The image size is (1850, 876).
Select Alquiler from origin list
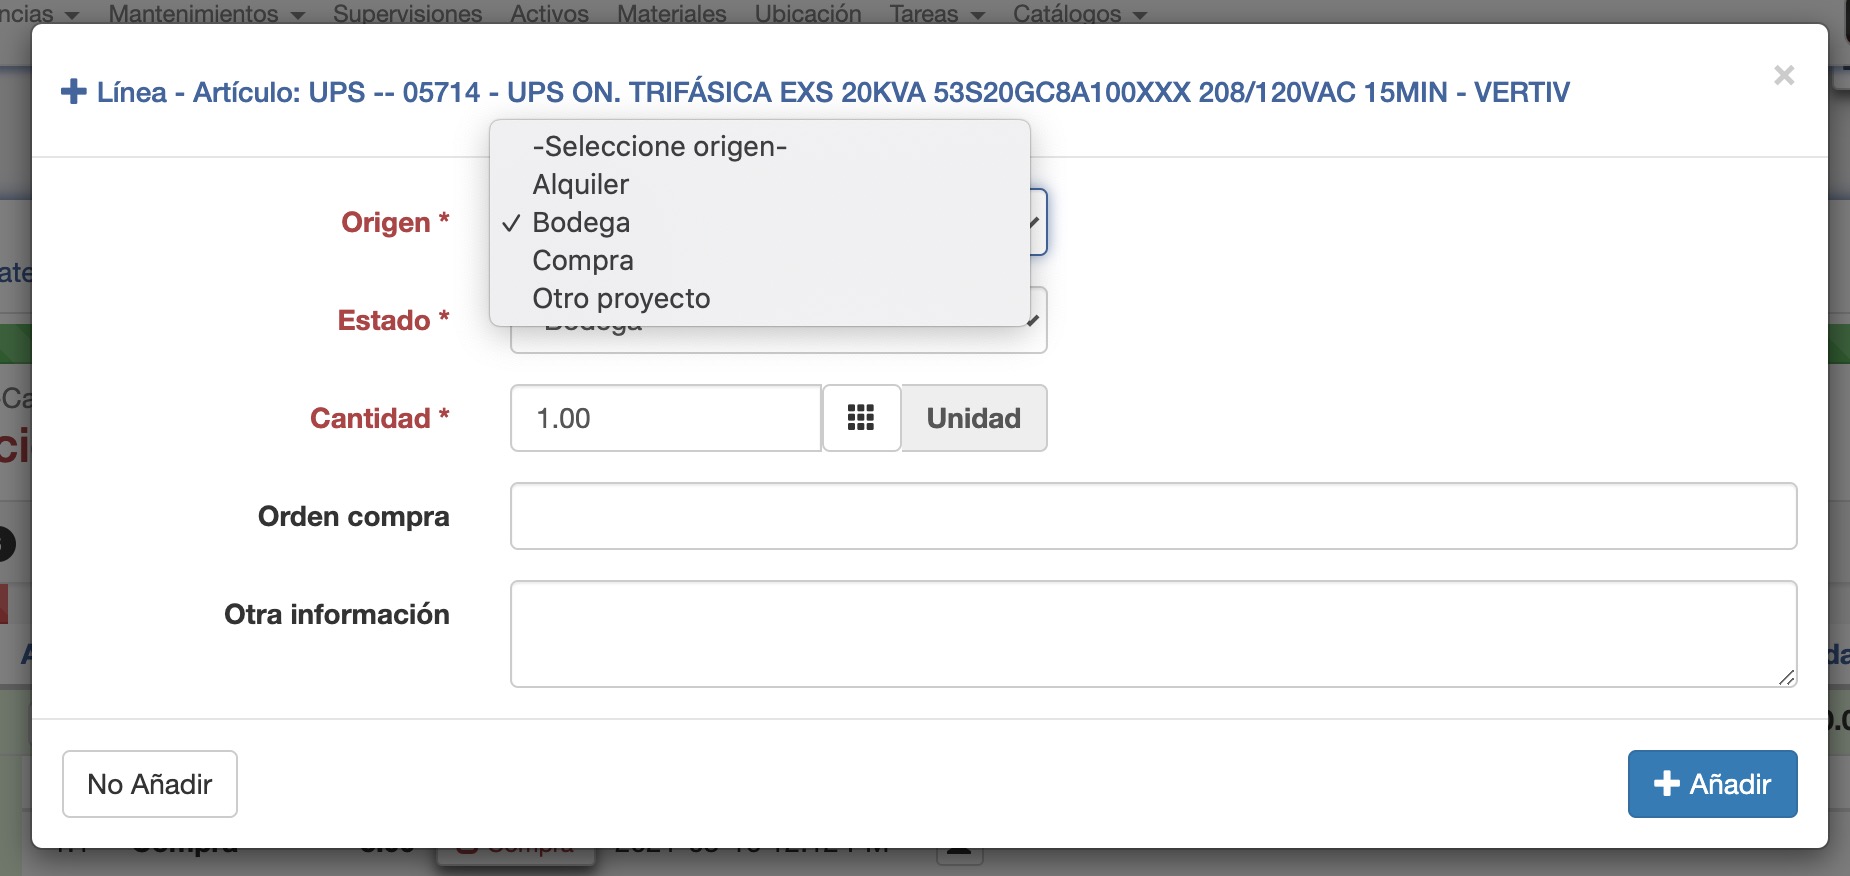[580, 185]
